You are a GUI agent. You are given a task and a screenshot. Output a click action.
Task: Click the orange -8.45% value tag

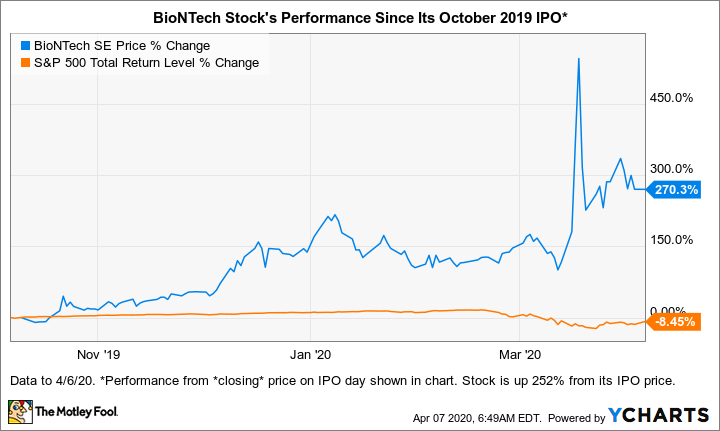pos(673,322)
